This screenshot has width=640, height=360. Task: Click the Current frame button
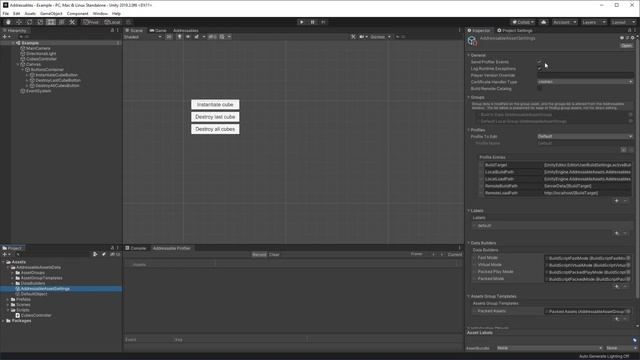pyautogui.click(x=455, y=255)
